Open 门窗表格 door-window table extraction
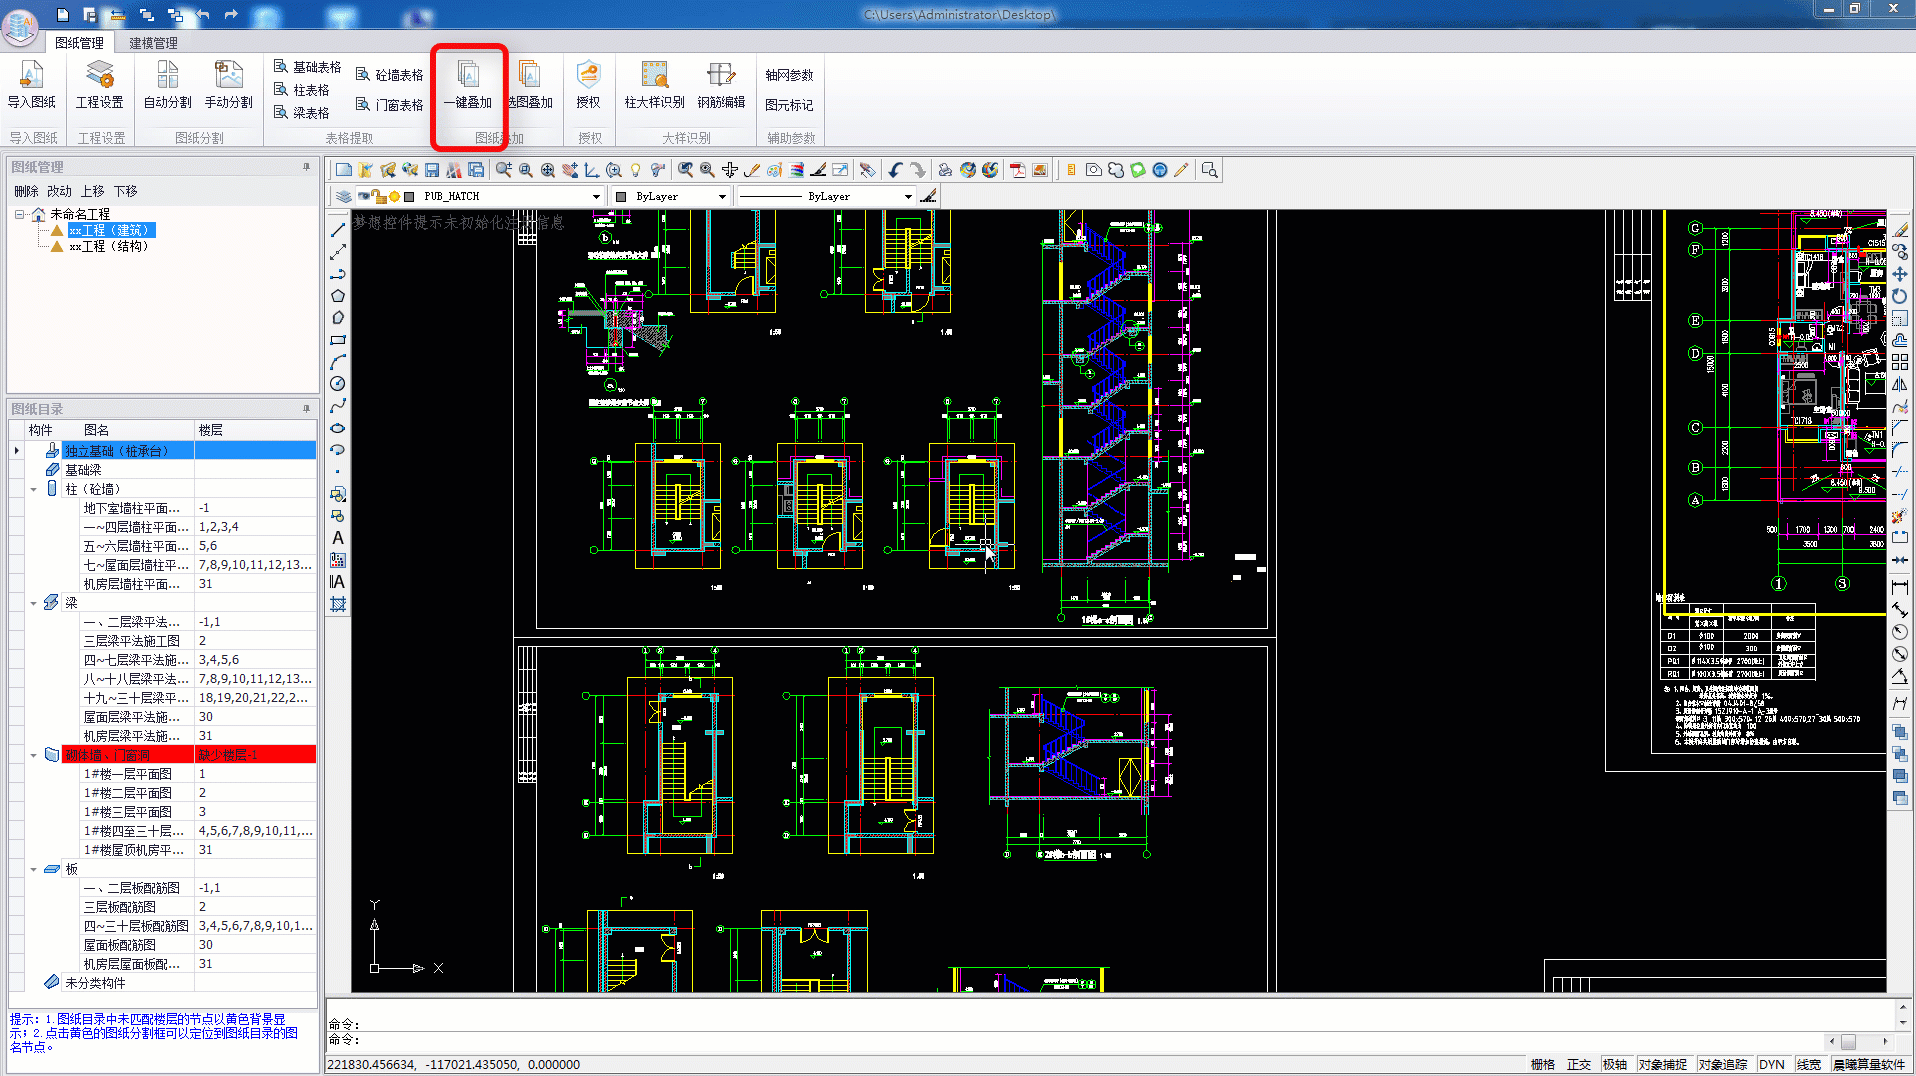Screen dimensions: 1916x1076 pos(390,105)
